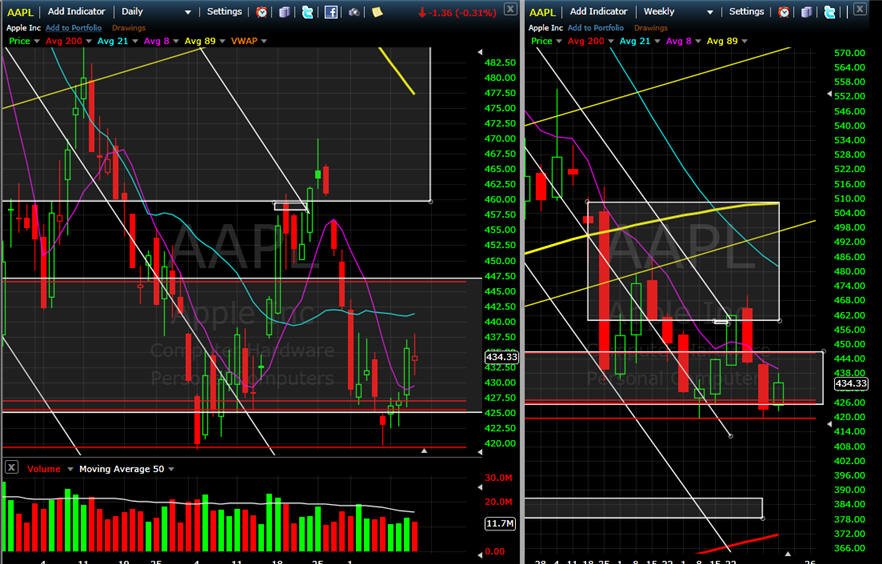Screen dimensions: 882x564
Task: Open Drawings in Daily chart
Action: (128, 28)
